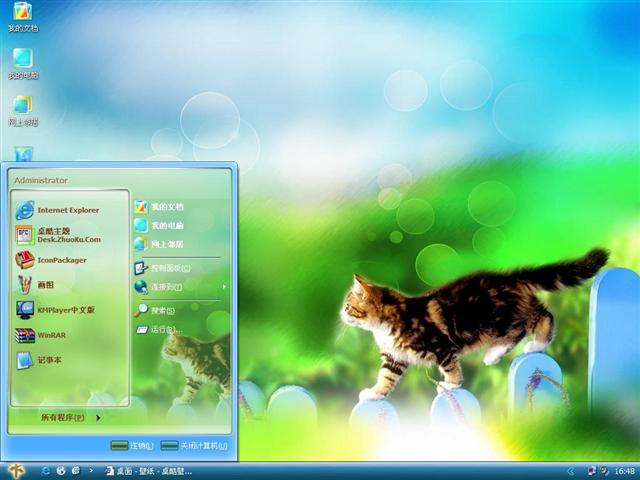
Task: Launch 画图 paint program in Start menu
Action: pos(35,285)
